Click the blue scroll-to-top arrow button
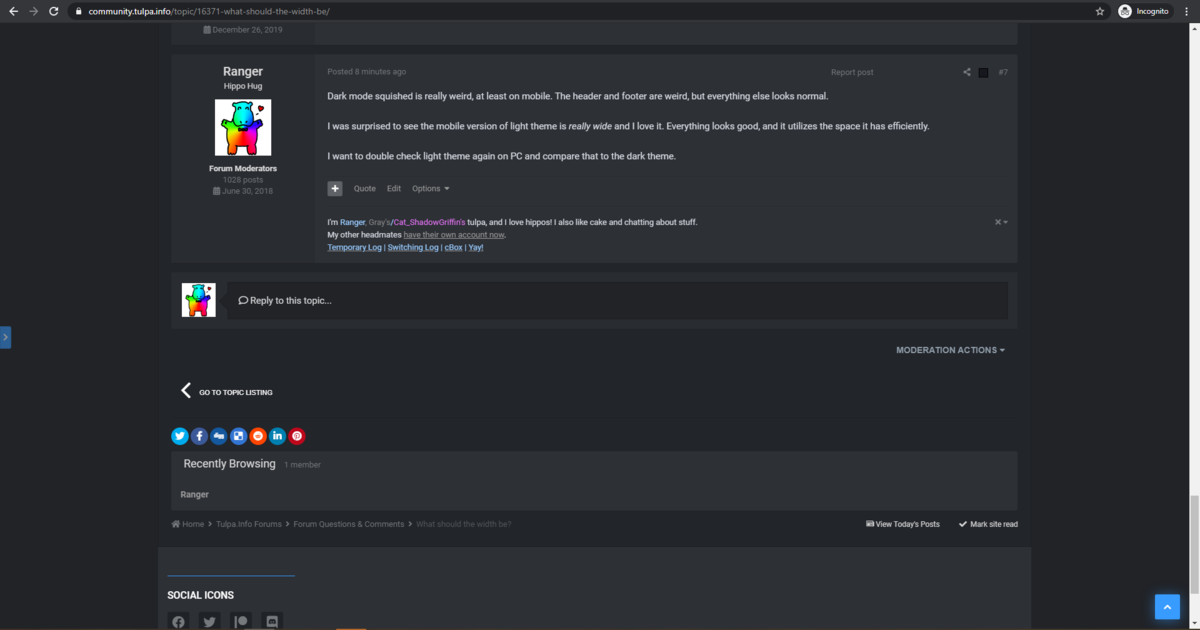The height and width of the screenshot is (630, 1200). tap(1167, 606)
